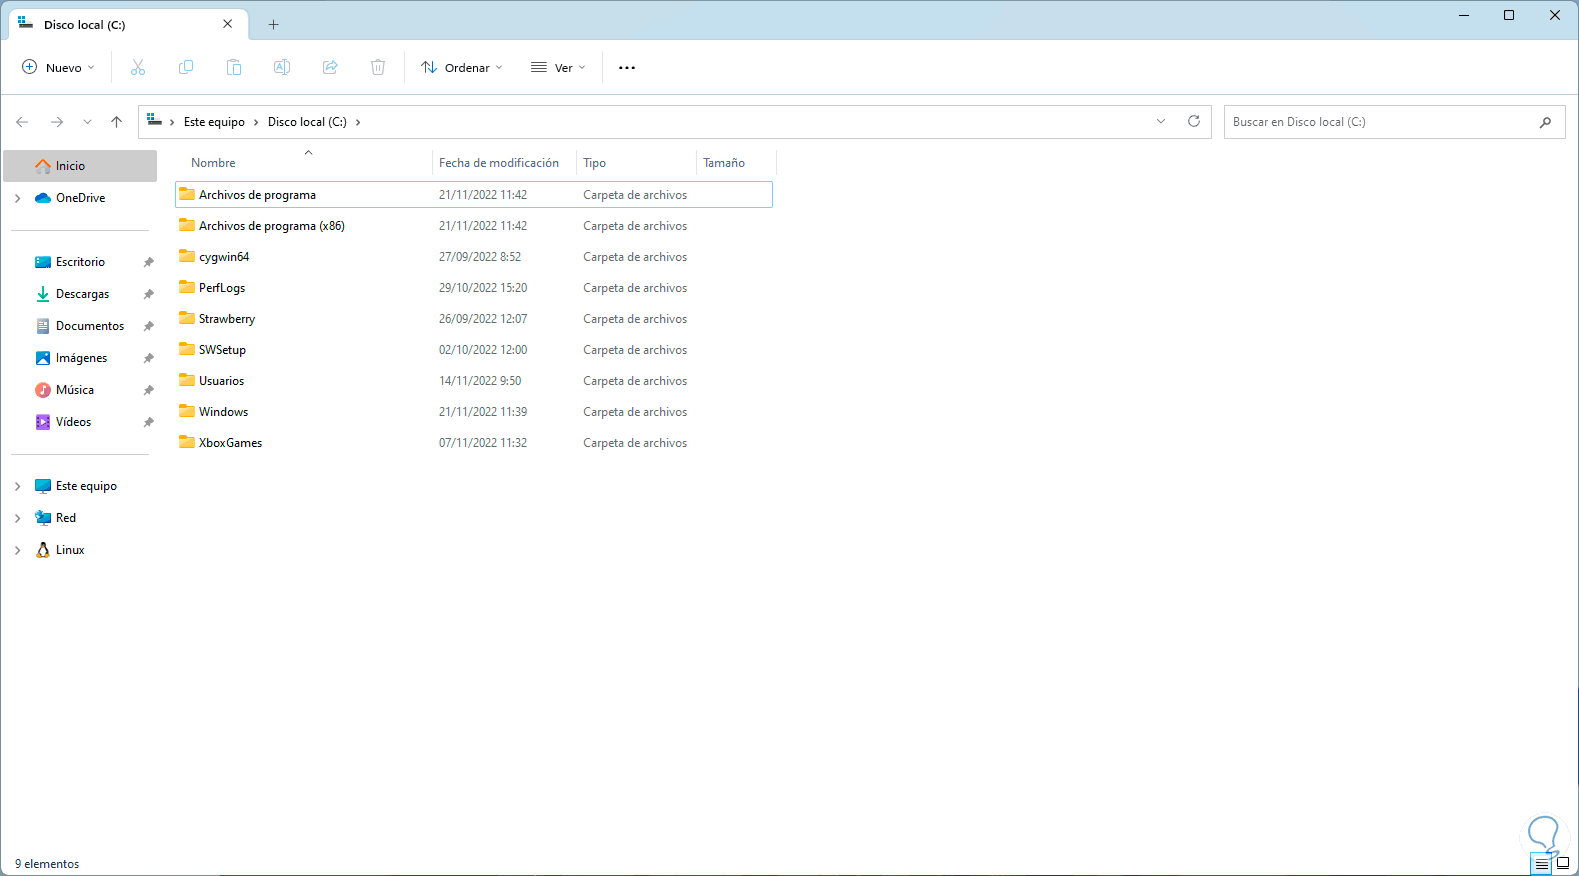Click Este equipo in the address breadcrumb
Image resolution: width=1579 pixels, height=876 pixels.
[x=214, y=122]
